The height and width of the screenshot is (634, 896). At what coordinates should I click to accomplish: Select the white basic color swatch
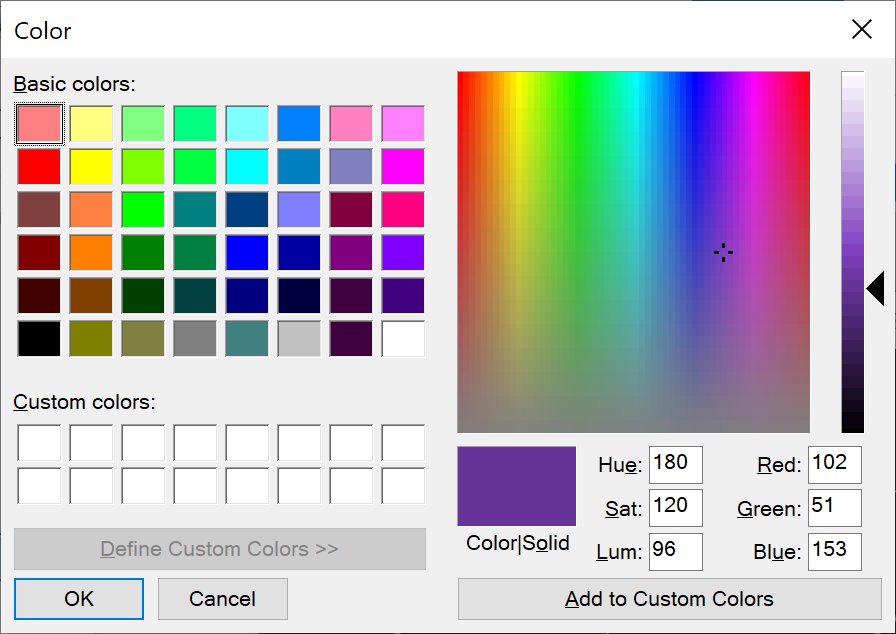click(403, 338)
